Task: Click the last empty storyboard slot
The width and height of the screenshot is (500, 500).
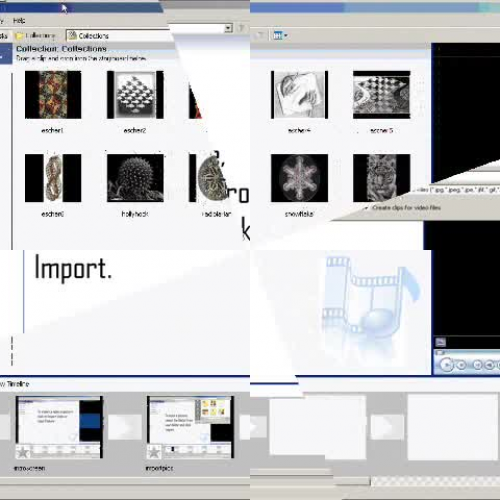Action: point(453,428)
